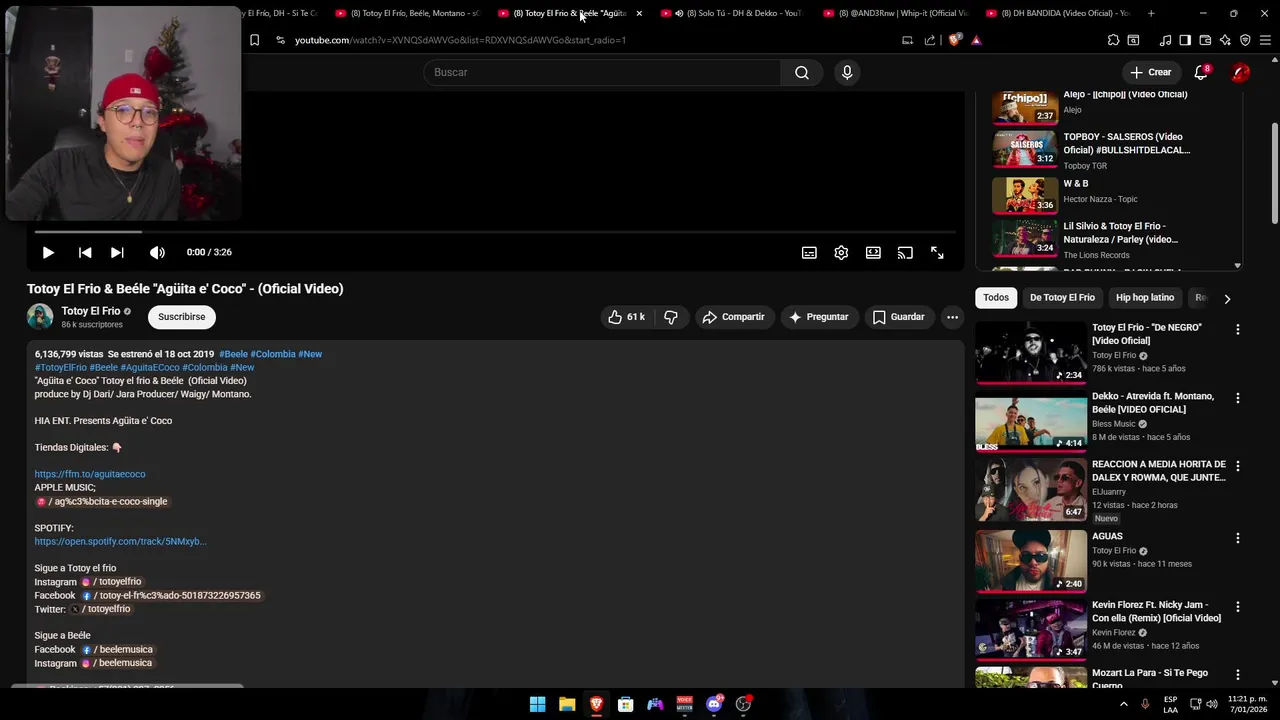Open the Windows Start menu
Image resolution: width=1280 pixels, height=720 pixels.
tap(537, 704)
